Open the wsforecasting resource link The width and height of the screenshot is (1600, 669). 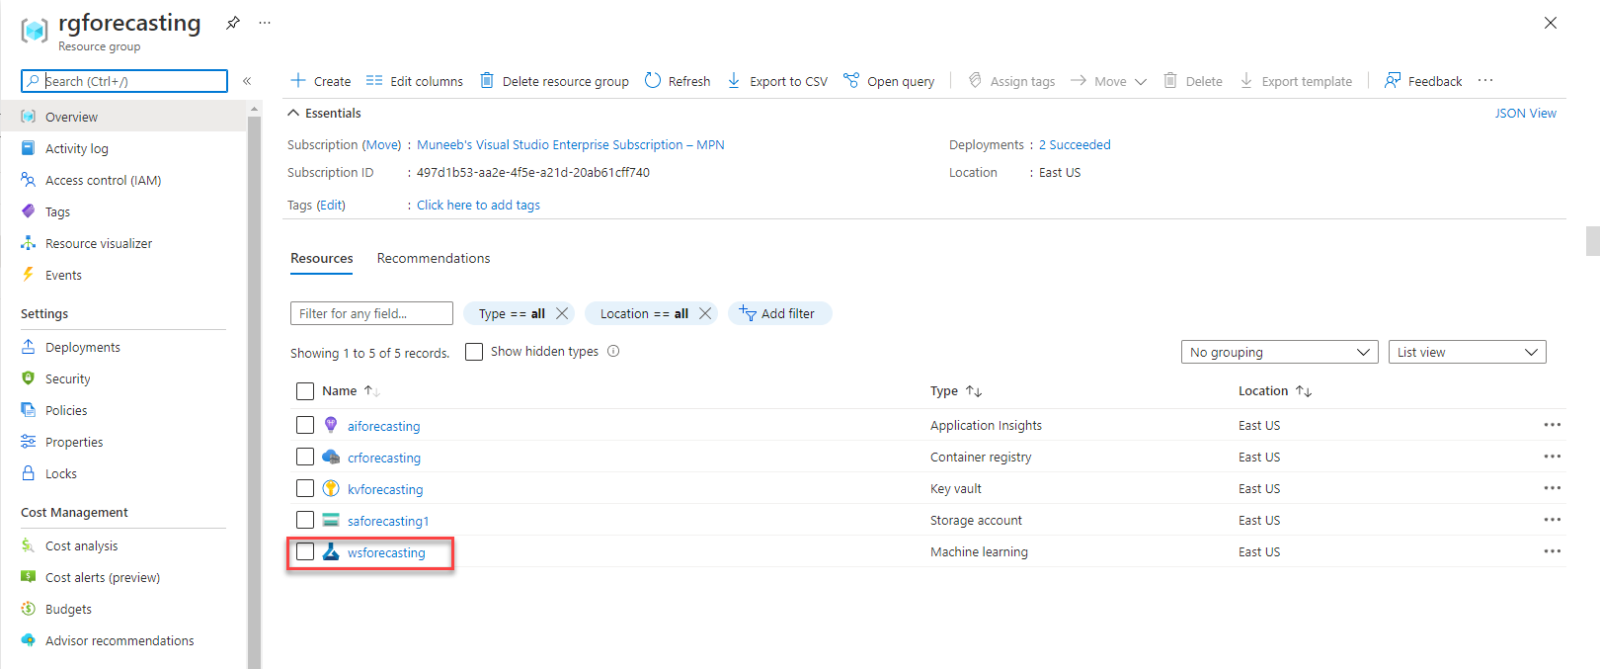386,553
